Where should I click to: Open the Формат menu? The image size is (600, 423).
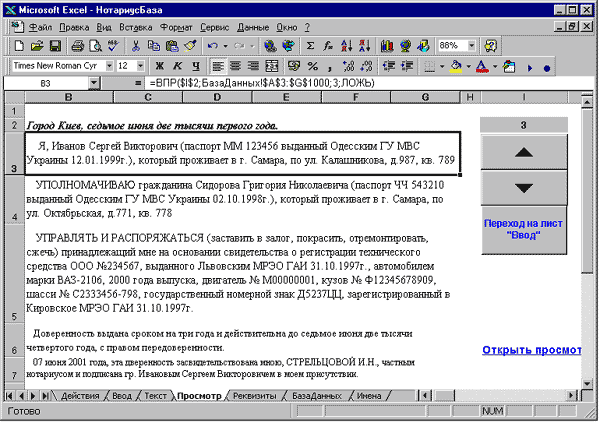pyautogui.click(x=176, y=28)
